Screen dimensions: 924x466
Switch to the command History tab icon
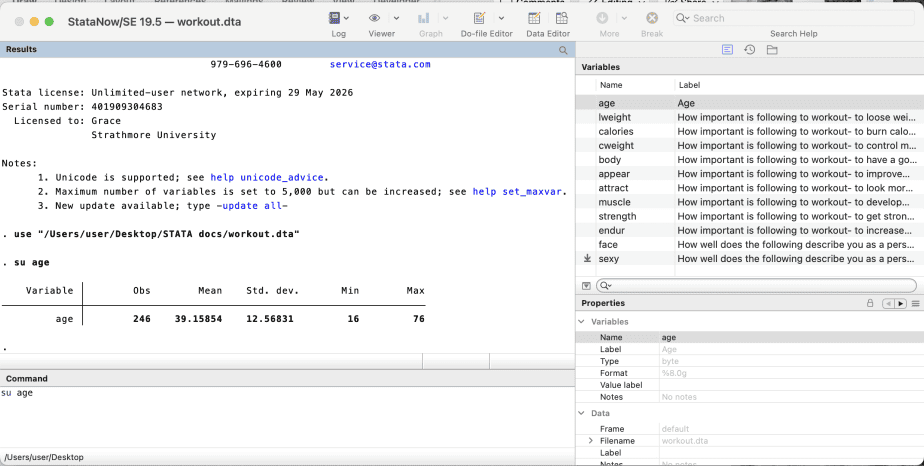click(750, 50)
